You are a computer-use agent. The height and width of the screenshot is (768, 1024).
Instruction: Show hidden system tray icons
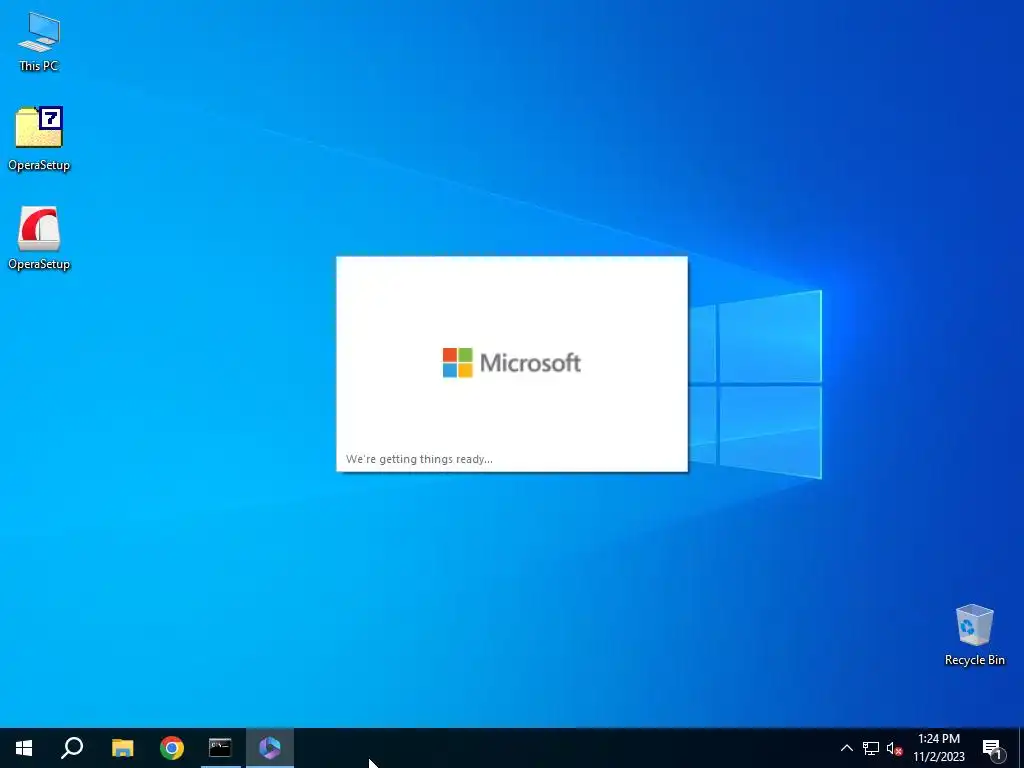[x=846, y=748]
